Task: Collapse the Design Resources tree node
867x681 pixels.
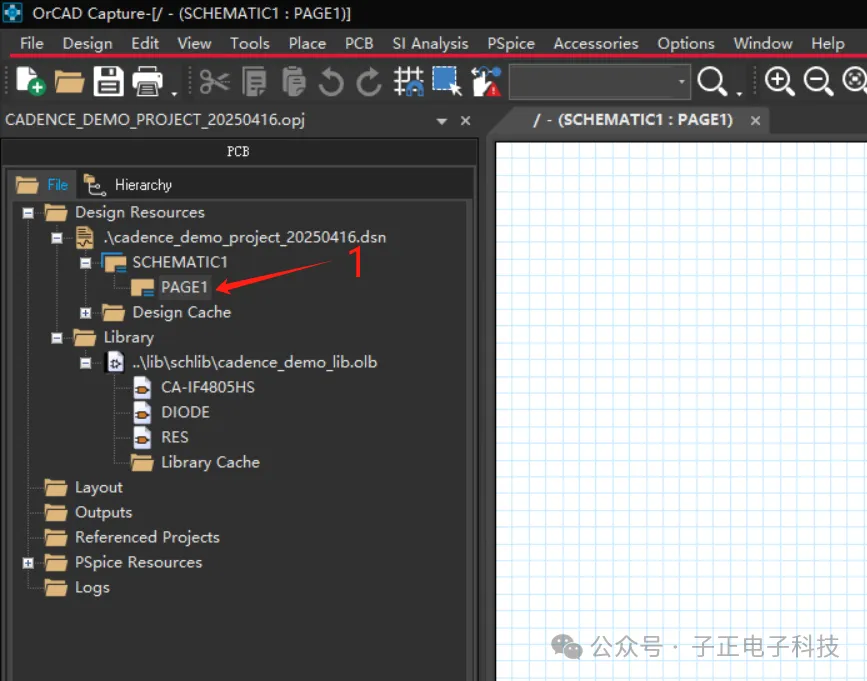Action: pos(28,213)
